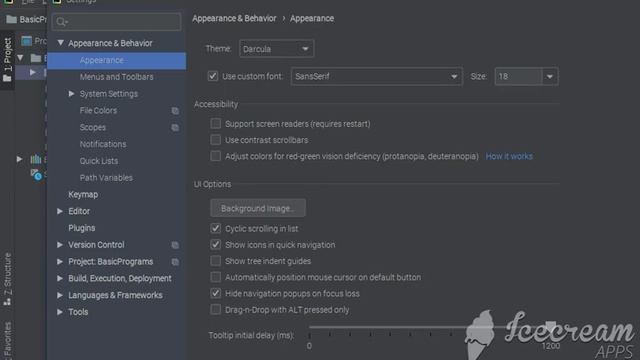Viewport: 640px width, 360px height.
Task: Open the Theme dropdown showing Darcula
Action: point(276,49)
